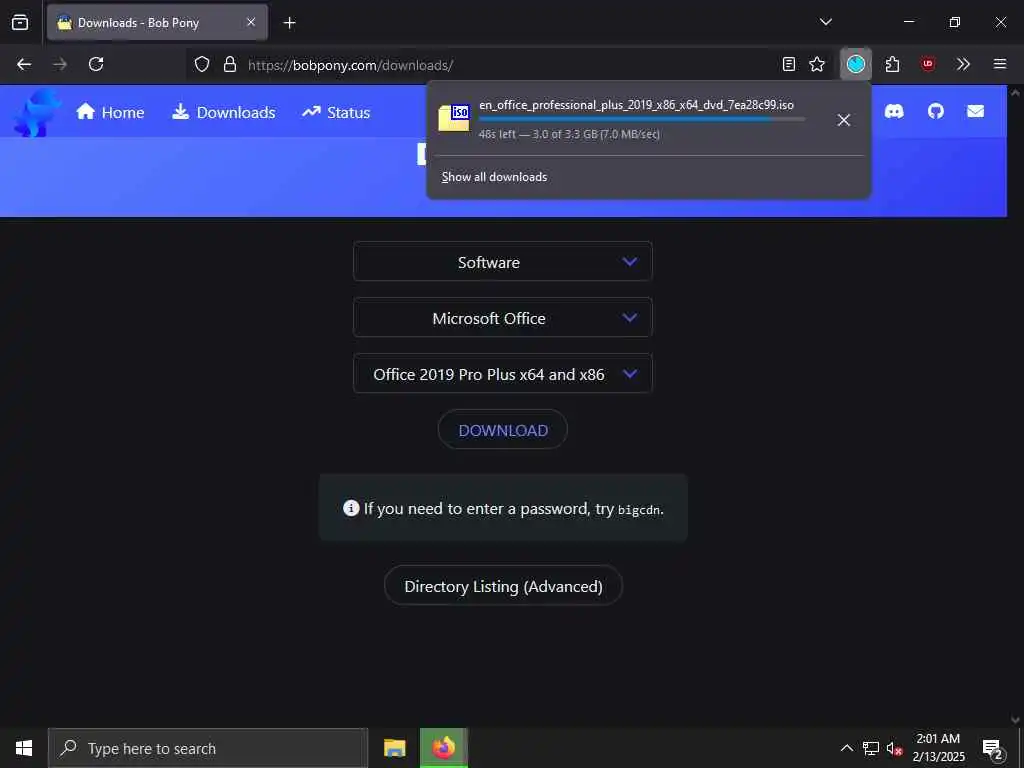Open Windows Start menu
The height and width of the screenshot is (768, 1024).
pyautogui.click(x=24, y=748)
